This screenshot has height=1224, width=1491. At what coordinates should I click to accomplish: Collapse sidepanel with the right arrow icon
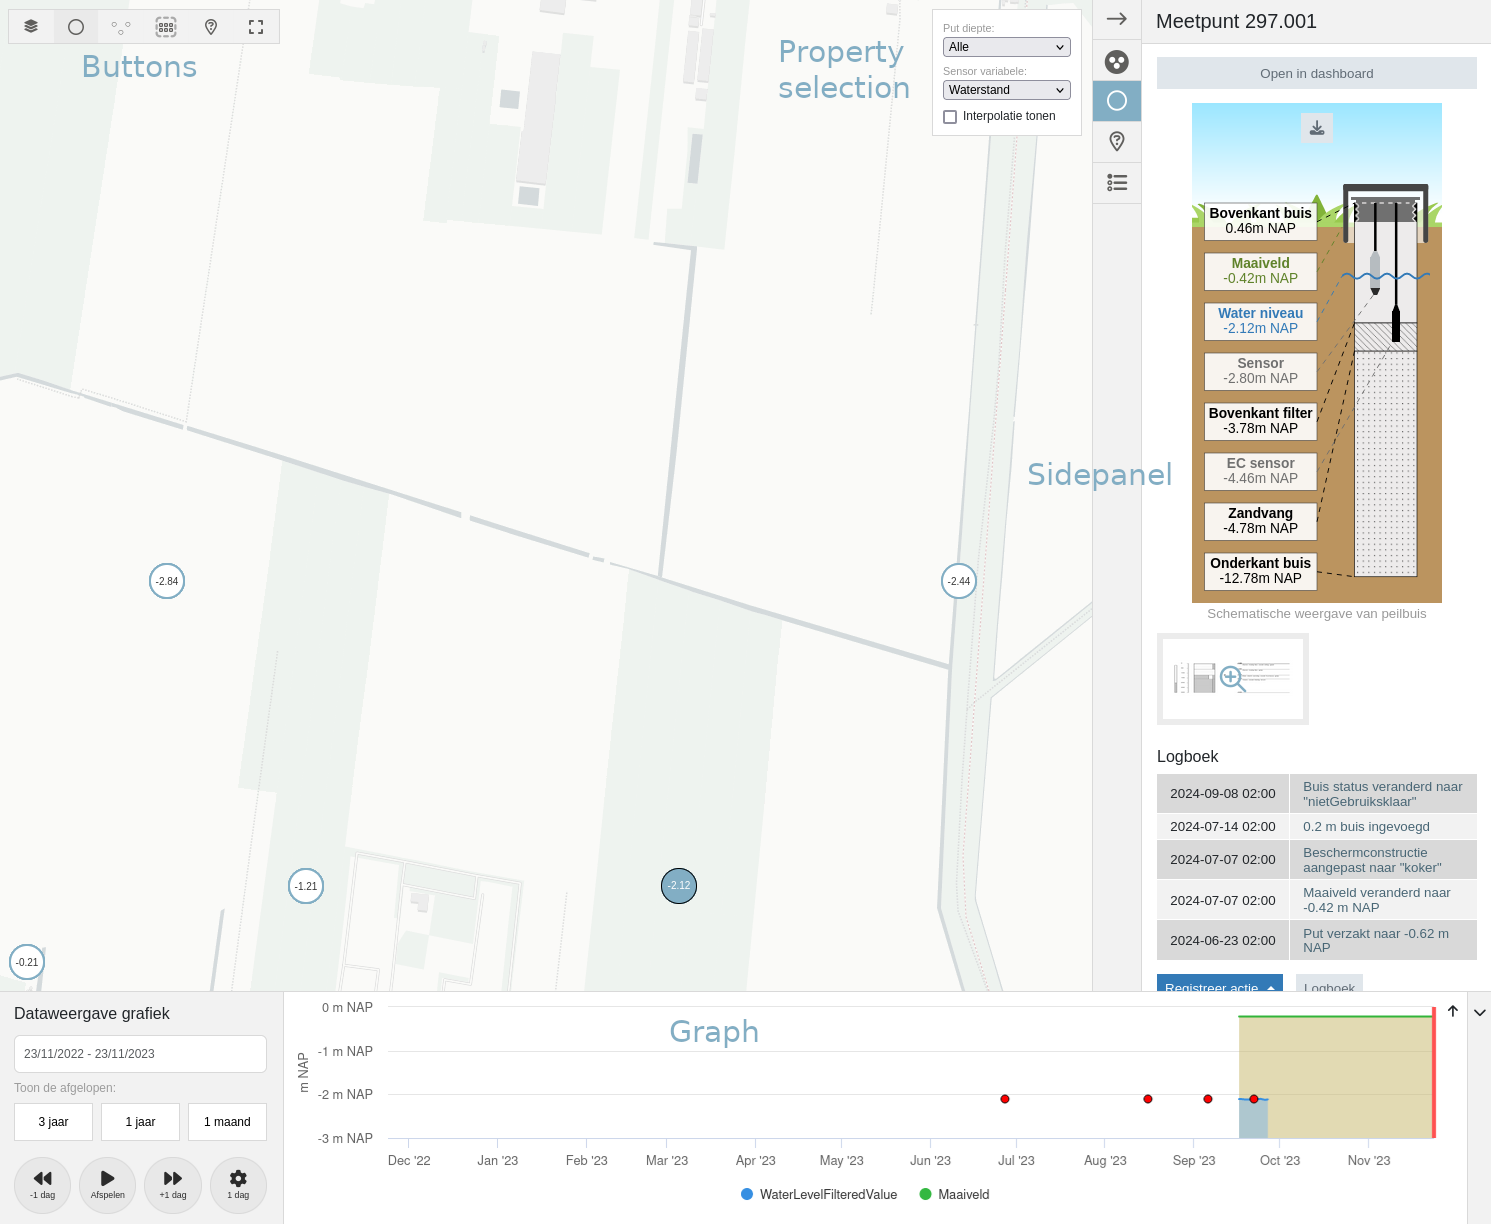pyautogui.click(x=1116, y=19)
